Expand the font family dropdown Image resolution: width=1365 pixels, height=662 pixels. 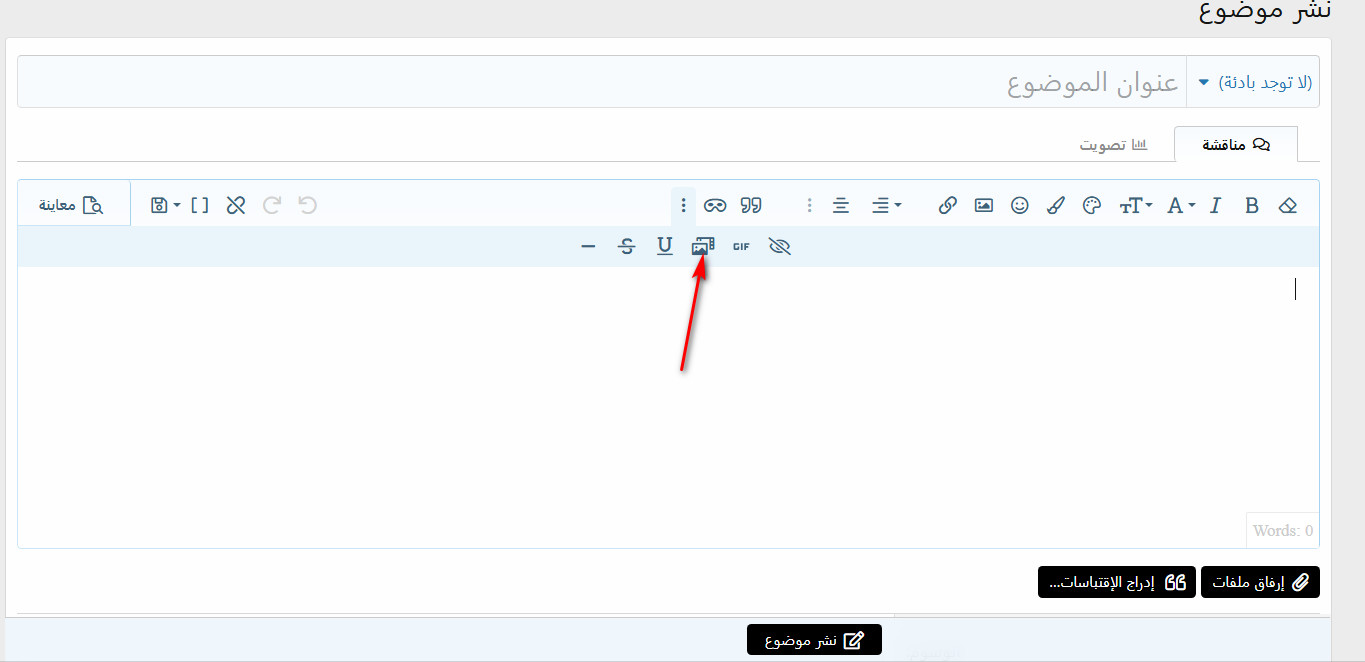pos(1180,206)
